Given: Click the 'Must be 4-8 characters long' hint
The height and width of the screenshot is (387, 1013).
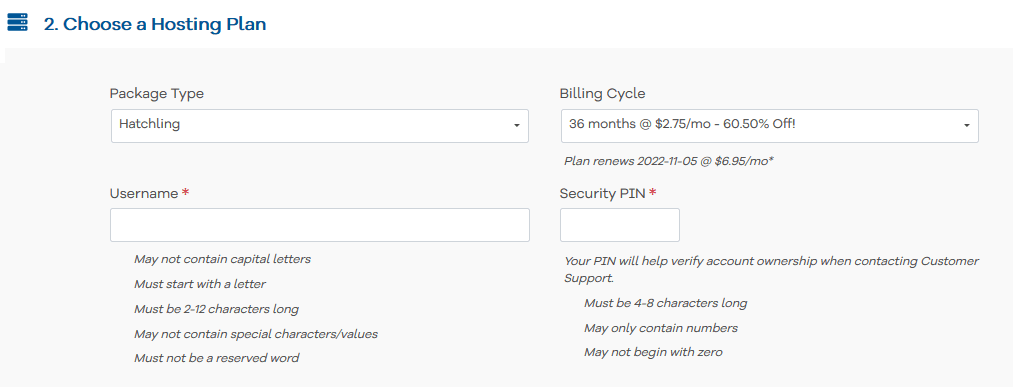Looking at the screenshot, I should 665,303.
